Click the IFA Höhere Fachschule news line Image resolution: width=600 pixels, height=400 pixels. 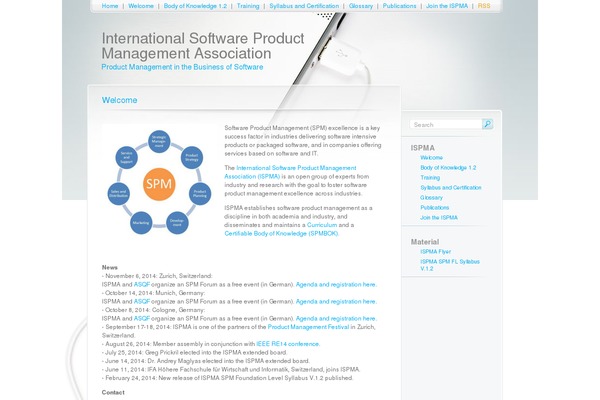coord(231,369)
